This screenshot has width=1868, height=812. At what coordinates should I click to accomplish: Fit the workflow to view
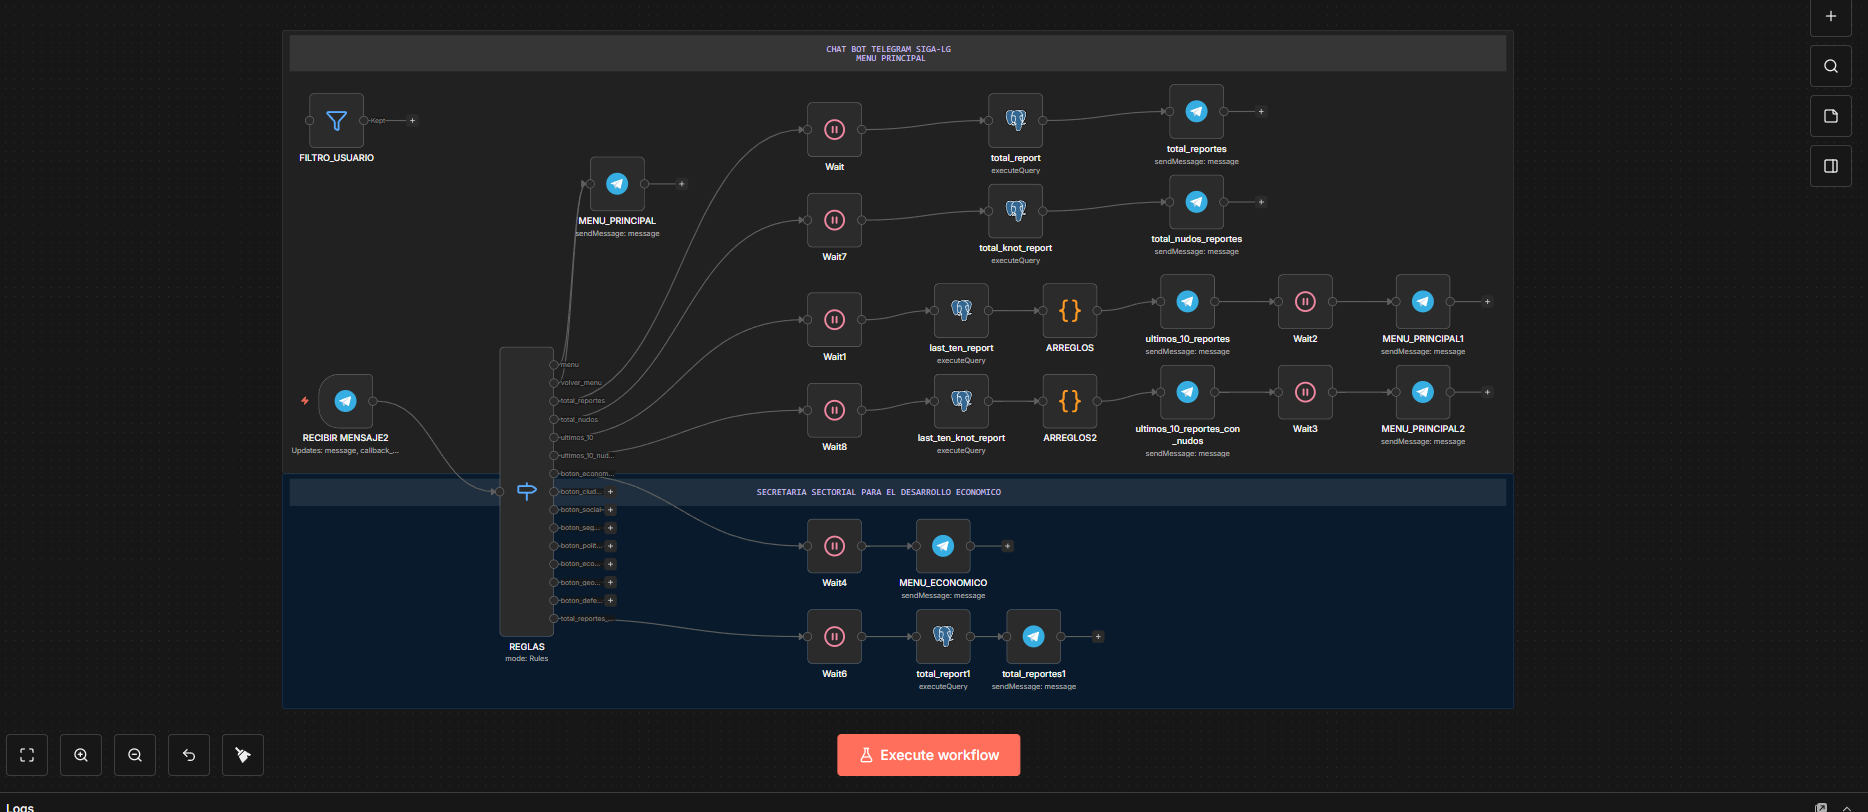(x=27, y=755)
